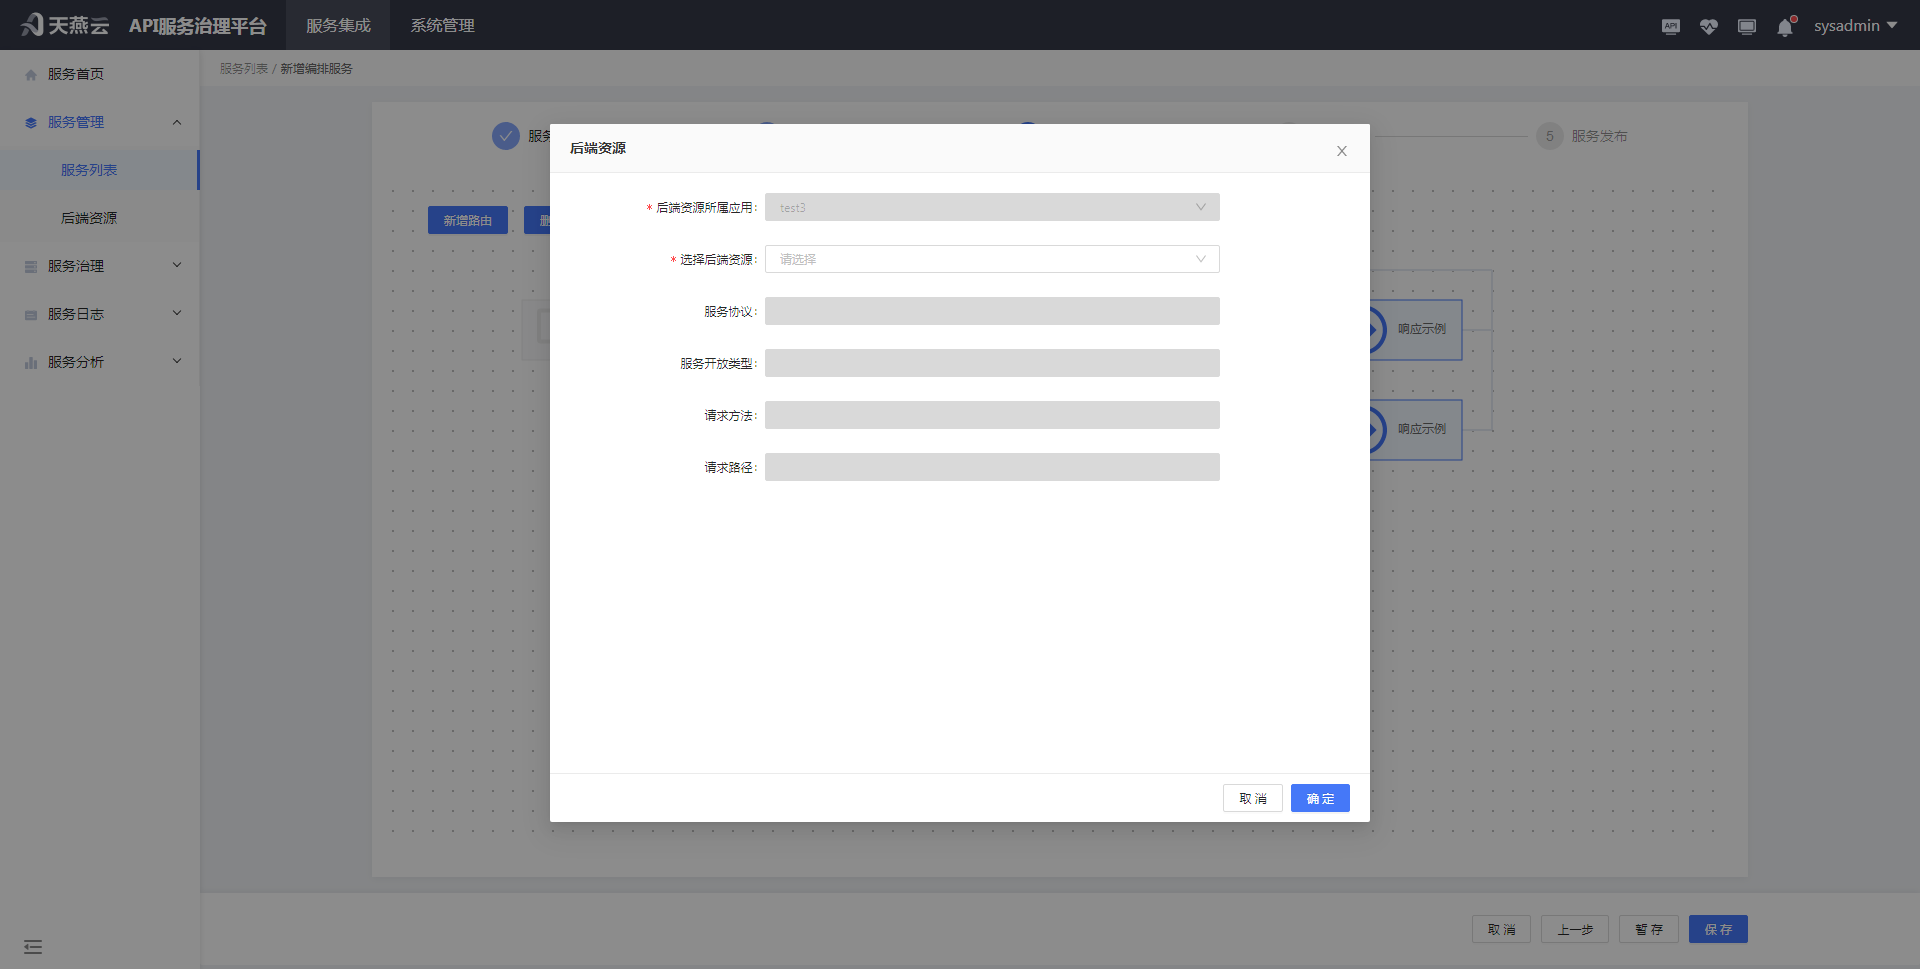Screen dimensions: 1920x969
Task: Select the 服务首页 home icon
Action: tap(29, 73)
